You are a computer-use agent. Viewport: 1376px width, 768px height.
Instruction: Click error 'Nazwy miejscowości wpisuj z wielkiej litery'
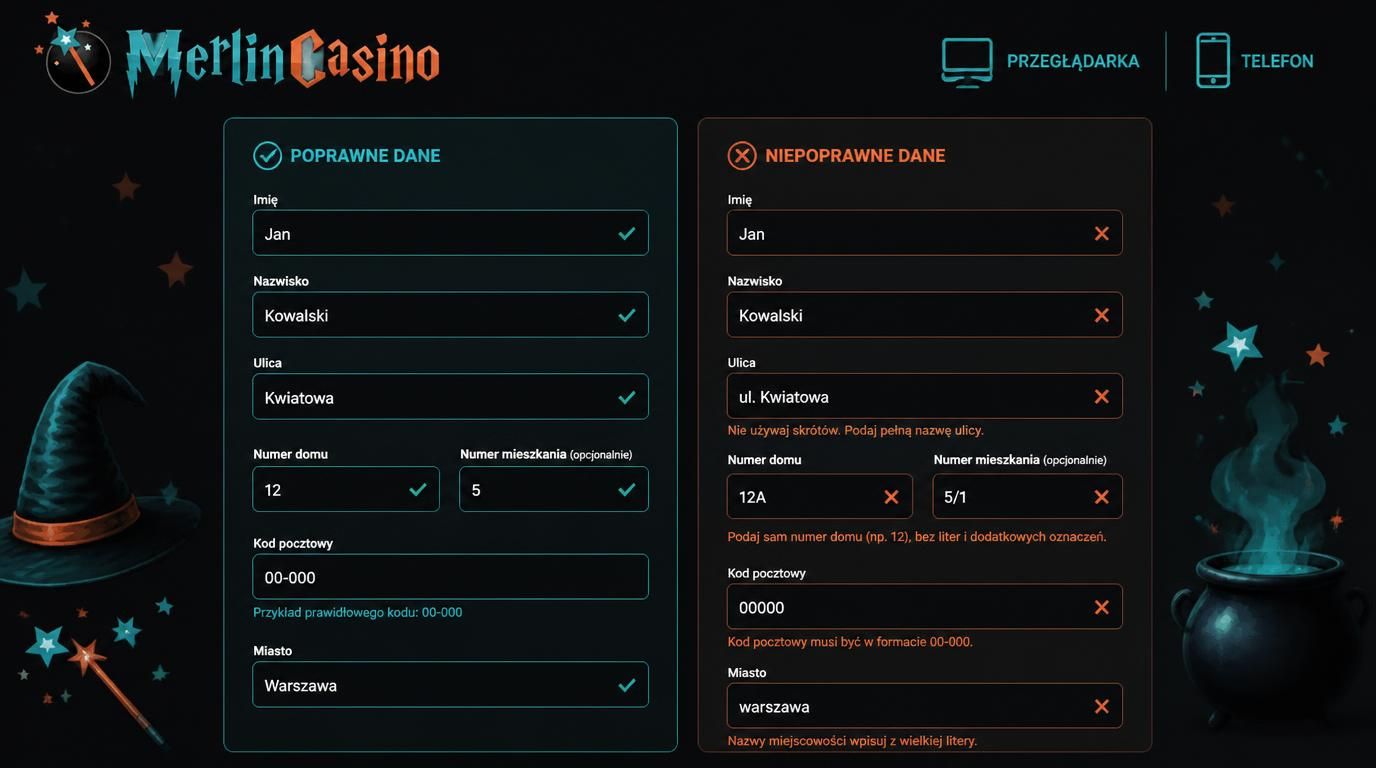coord(852,741)
